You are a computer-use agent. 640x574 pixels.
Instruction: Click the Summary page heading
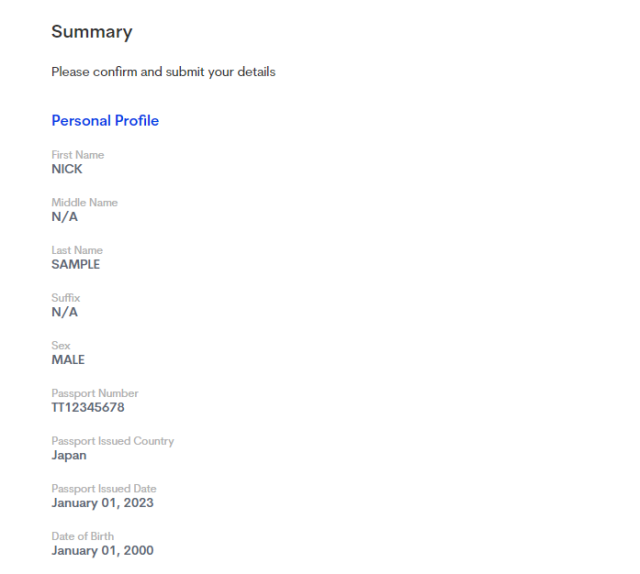(x=91, y=32)
